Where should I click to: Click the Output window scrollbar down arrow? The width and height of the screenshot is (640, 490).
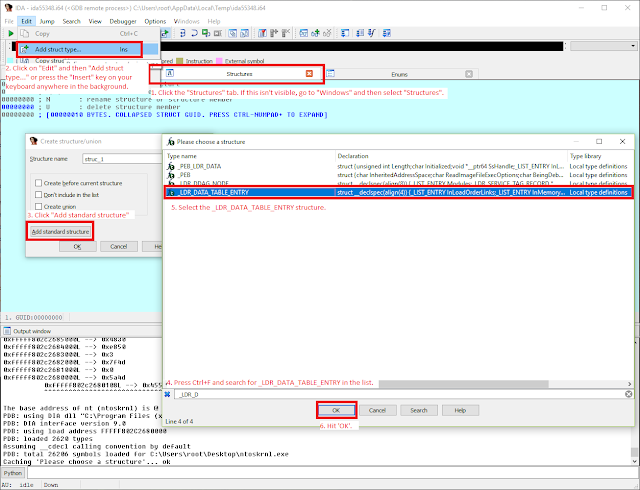(634, 461)
